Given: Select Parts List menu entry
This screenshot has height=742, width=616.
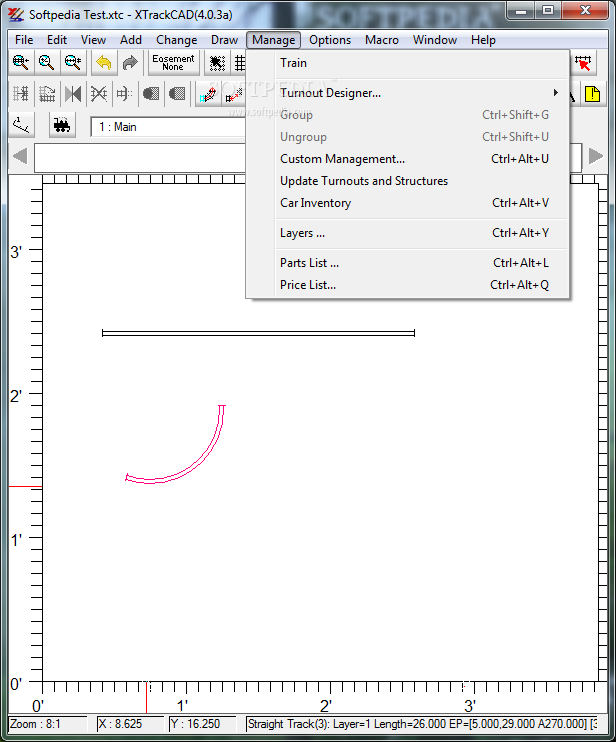Looking at the screenshot, I should pyautogui.click(x=407, y=263).
